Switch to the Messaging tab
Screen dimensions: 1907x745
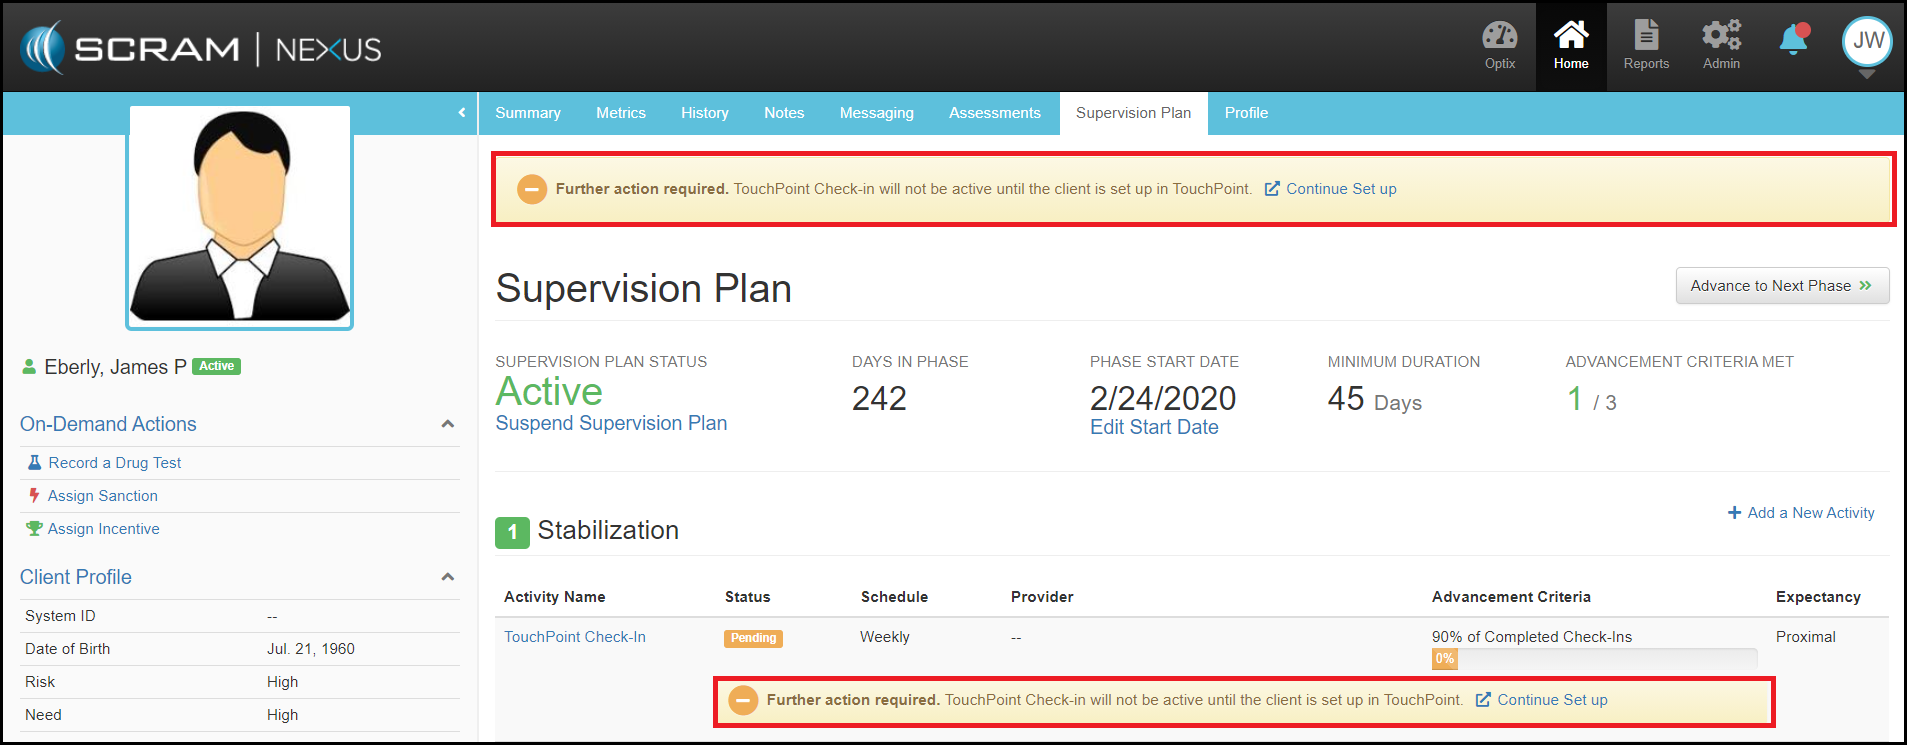[x=876, y=113]
